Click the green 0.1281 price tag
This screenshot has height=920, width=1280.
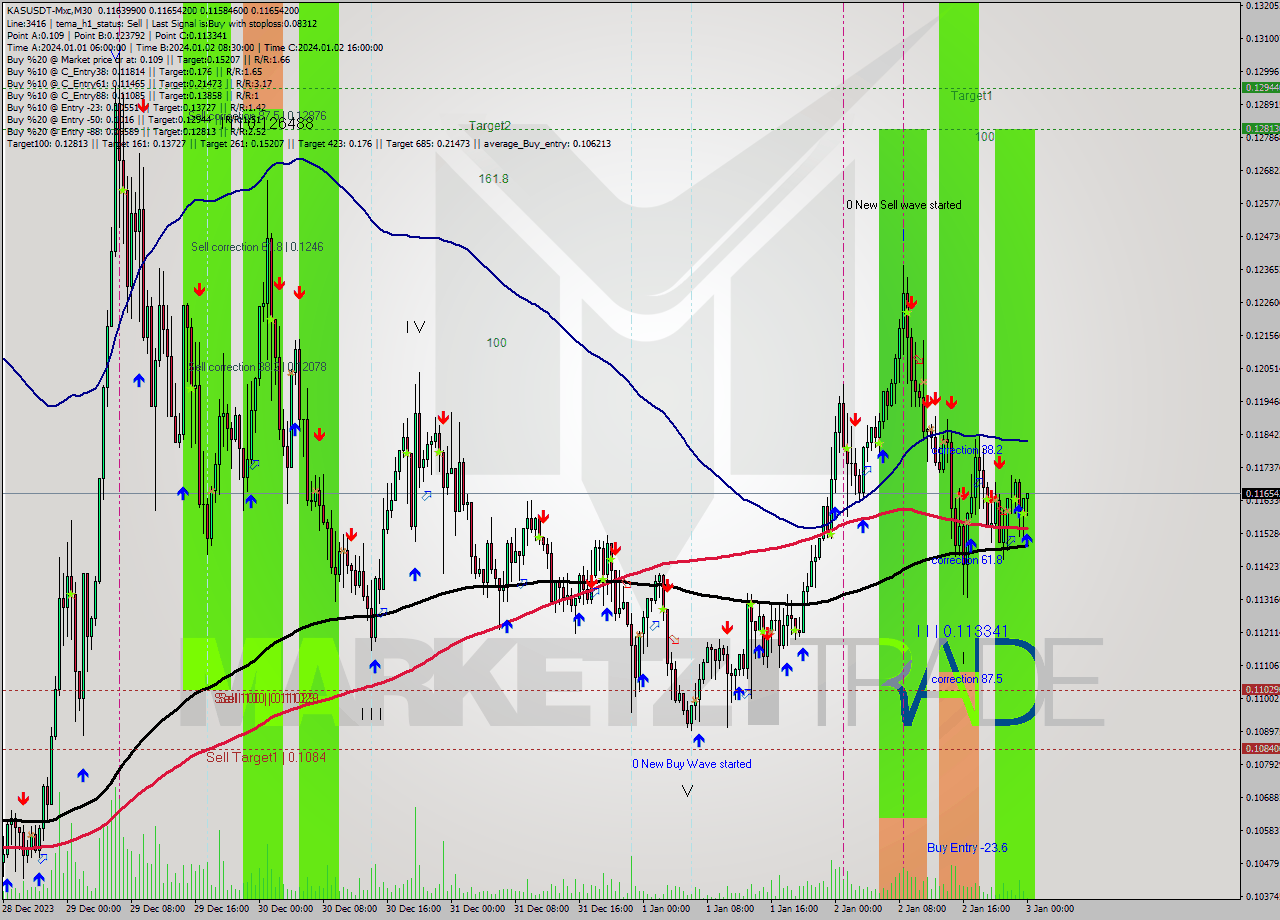pyautogui.click(x=1260, y=129)
